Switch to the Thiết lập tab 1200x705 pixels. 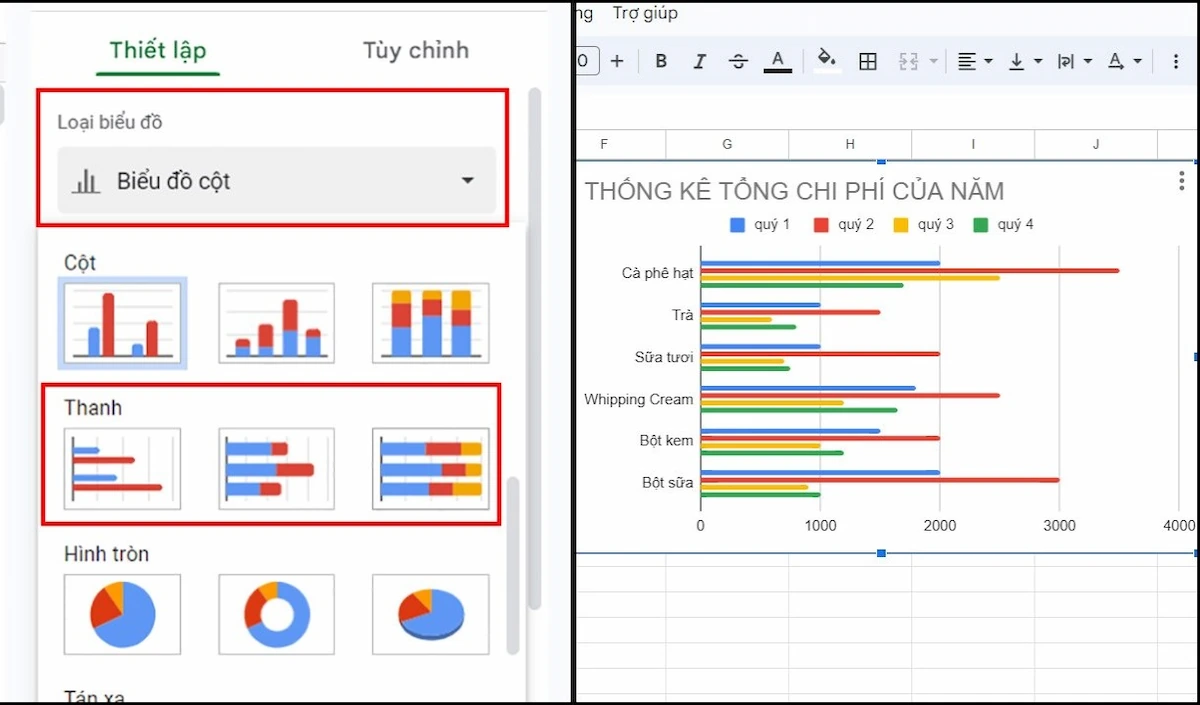point(158,50)
